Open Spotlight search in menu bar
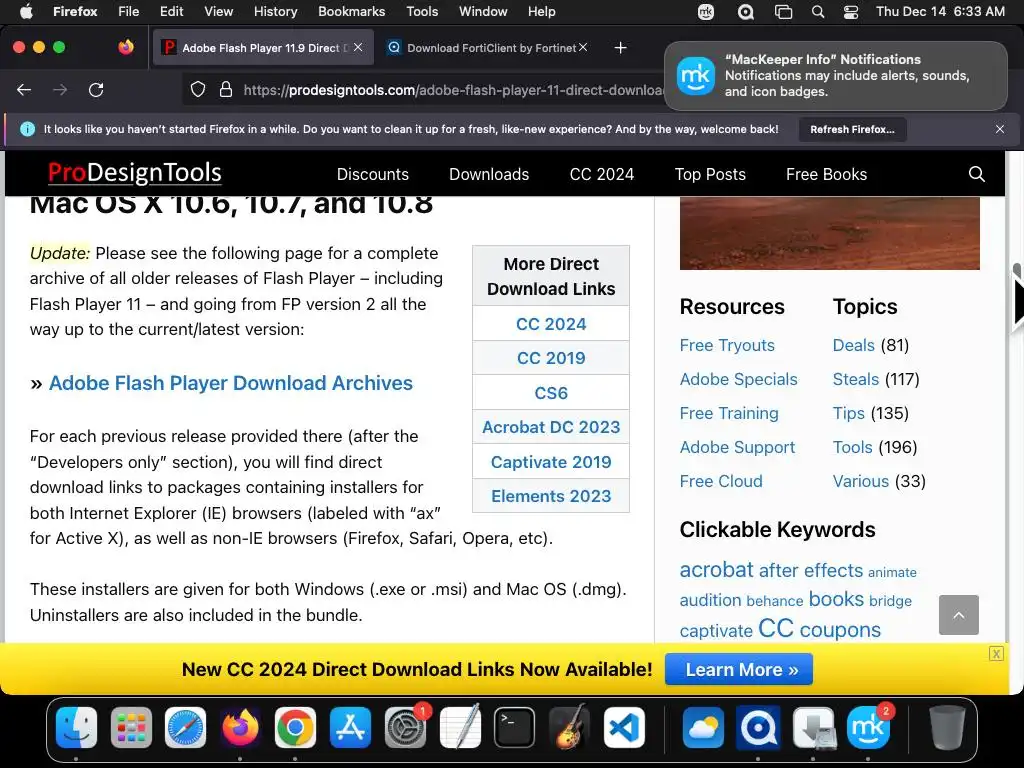The height and width of the screenshot is (768, 1024). click(x=818, y=12)
